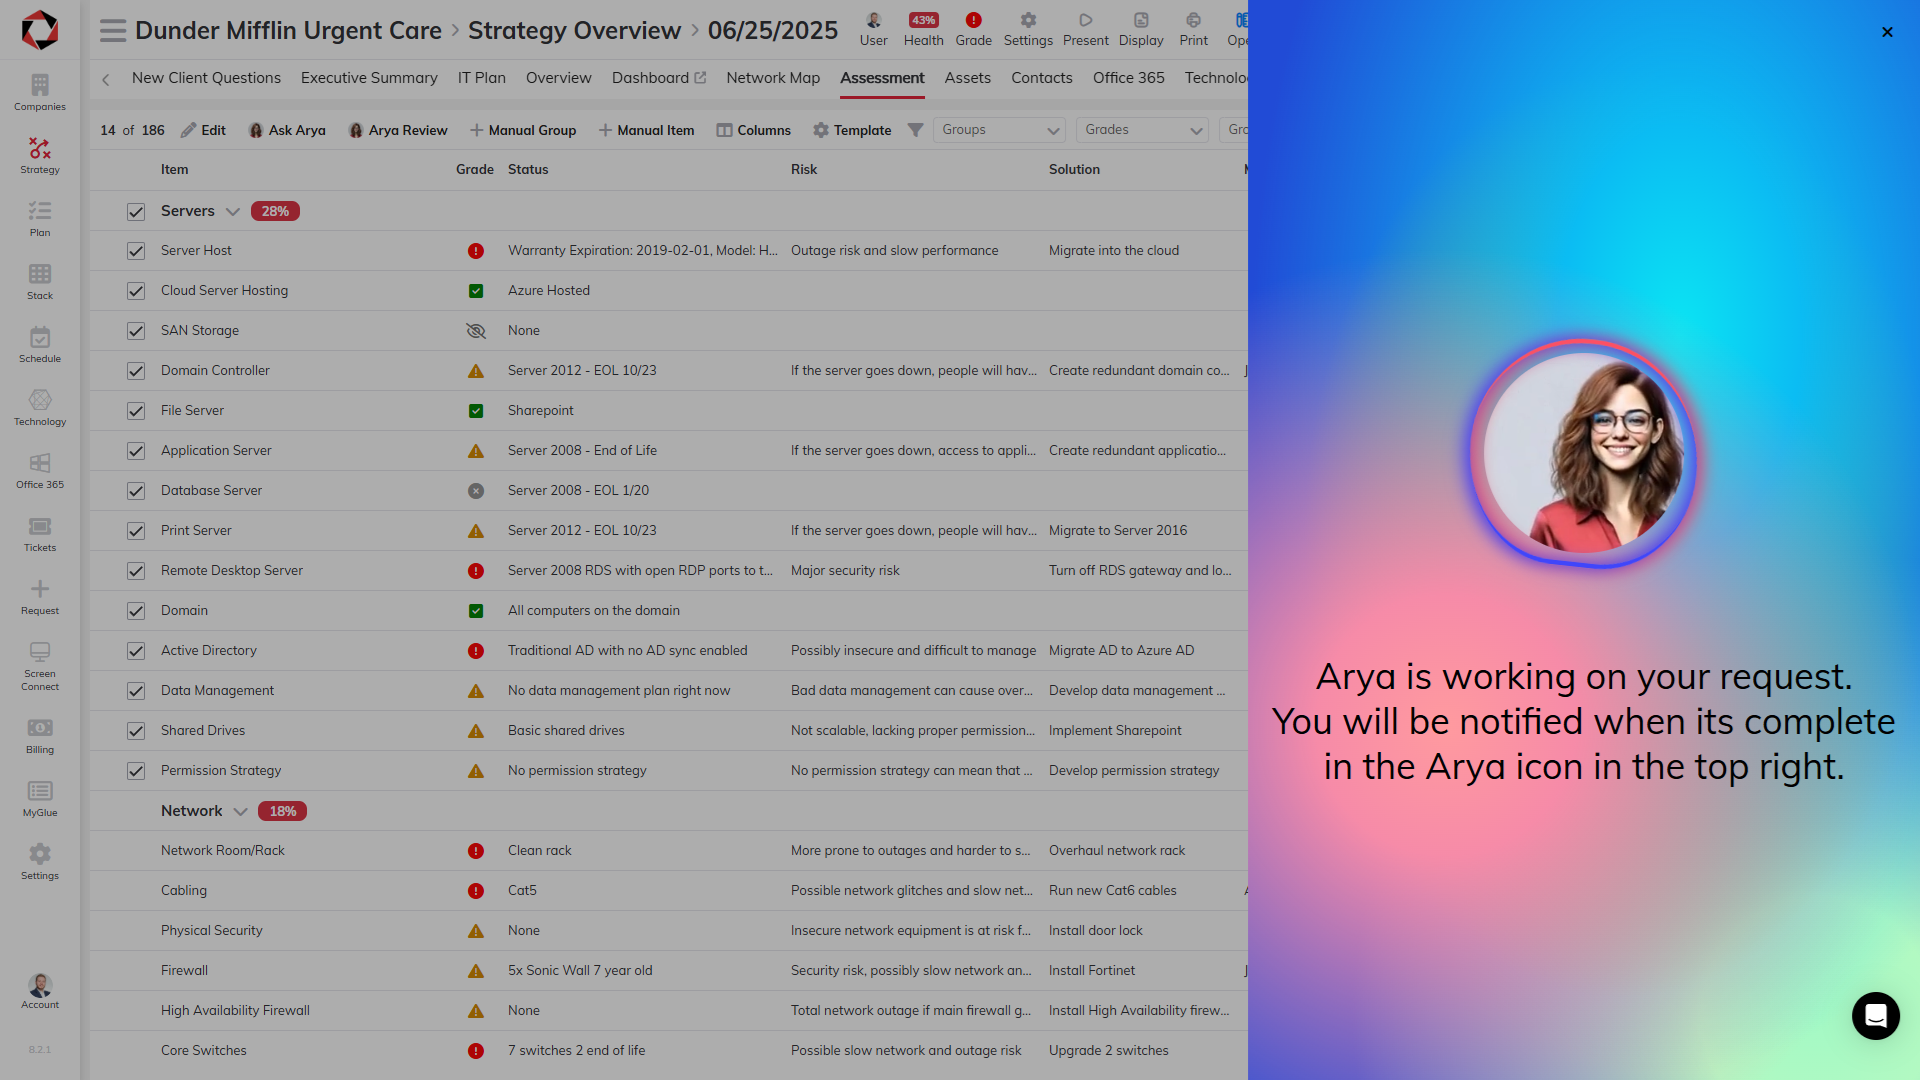Click SAN Storage hidden eye grade icon

point(476,331)
